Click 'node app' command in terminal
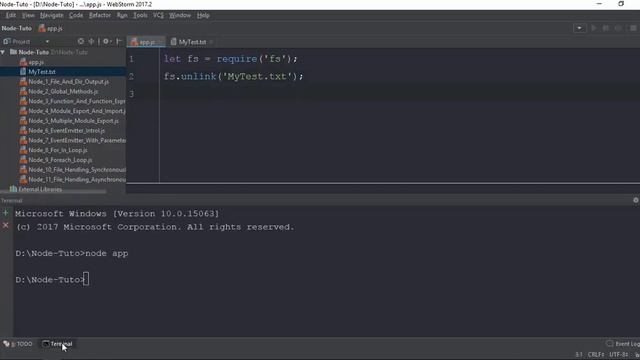 coord(107,253)
